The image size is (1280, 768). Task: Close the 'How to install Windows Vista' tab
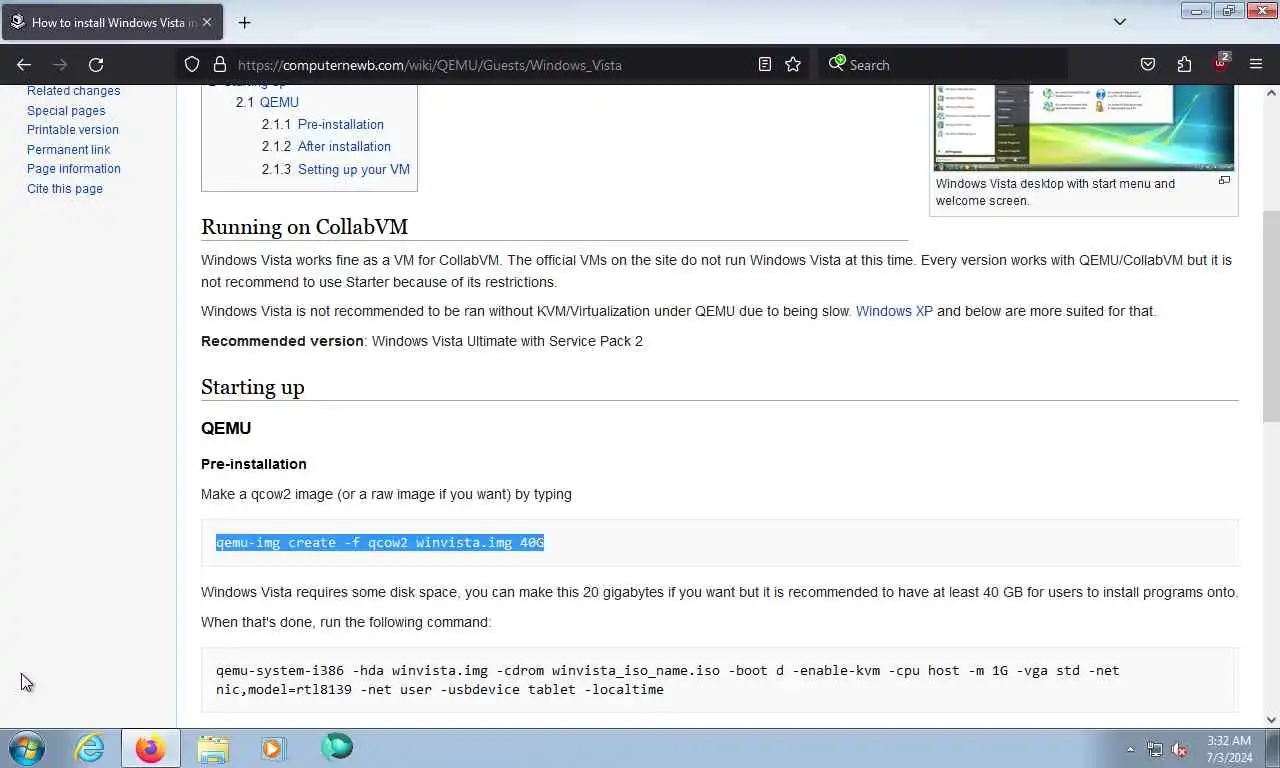click(207, 22)
